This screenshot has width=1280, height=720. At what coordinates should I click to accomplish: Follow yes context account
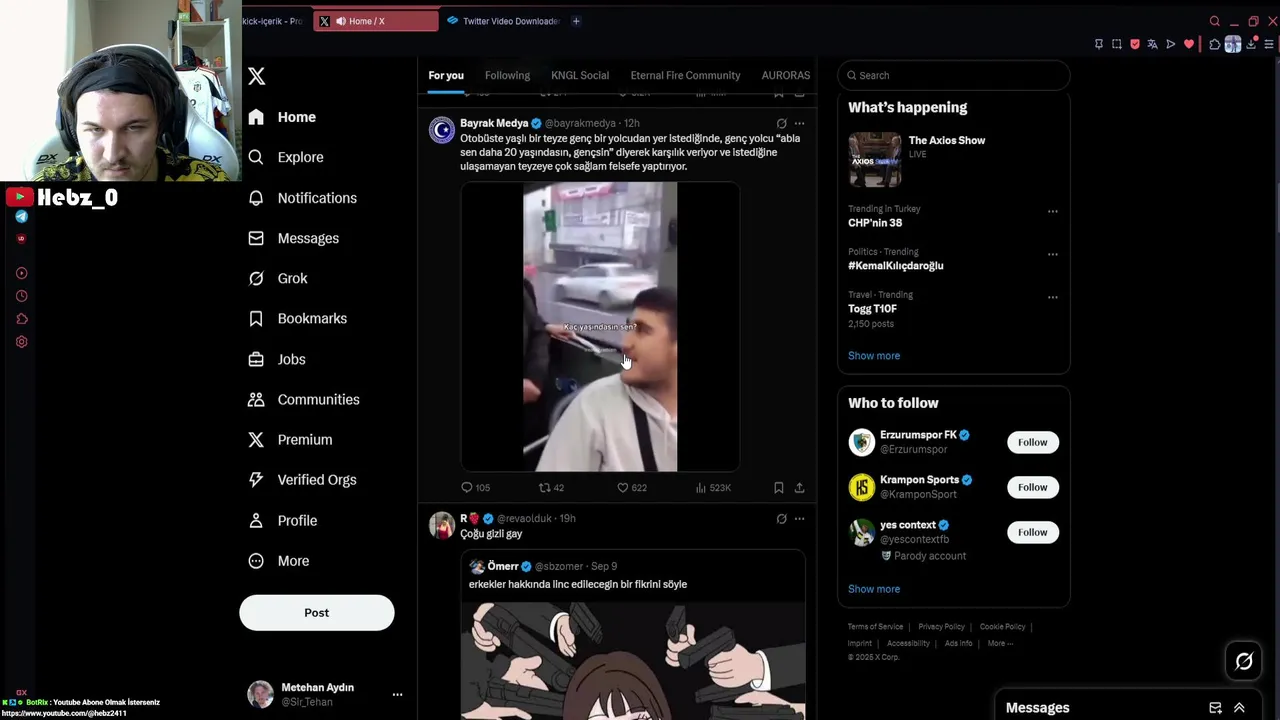(1032, 532)
